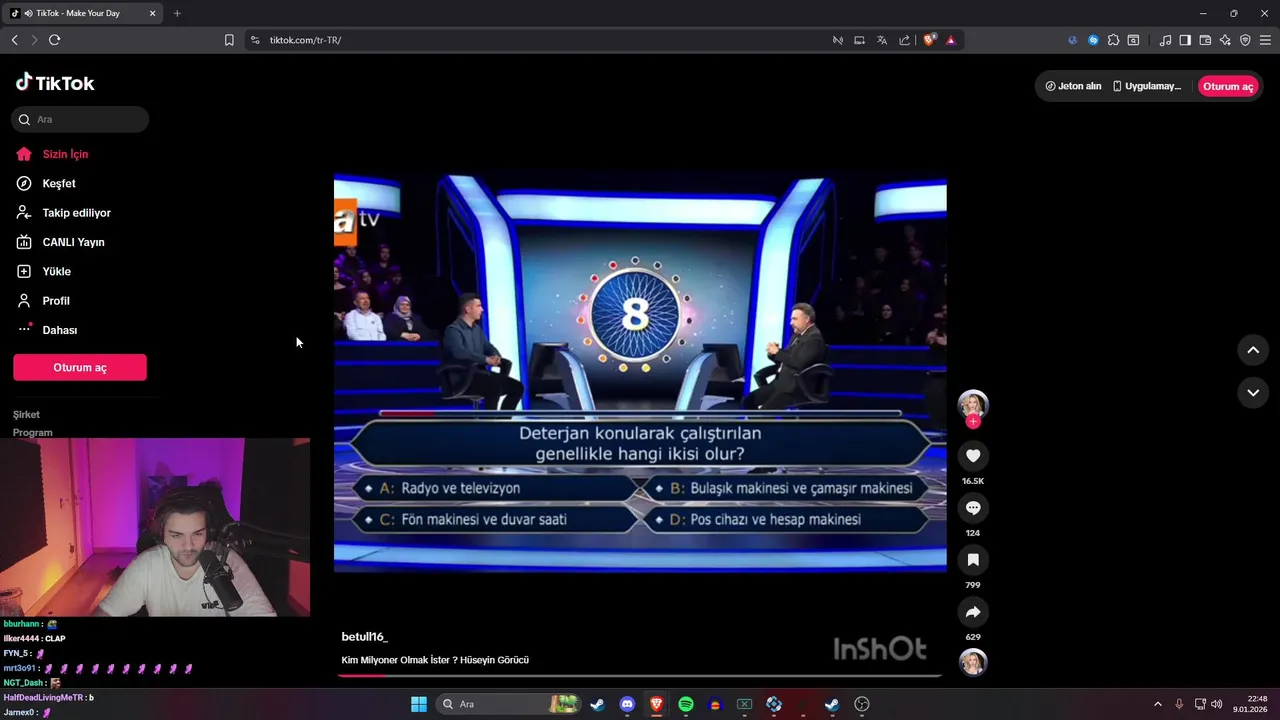Open Brave Rewards triangle icon

(x=951, y=40)
